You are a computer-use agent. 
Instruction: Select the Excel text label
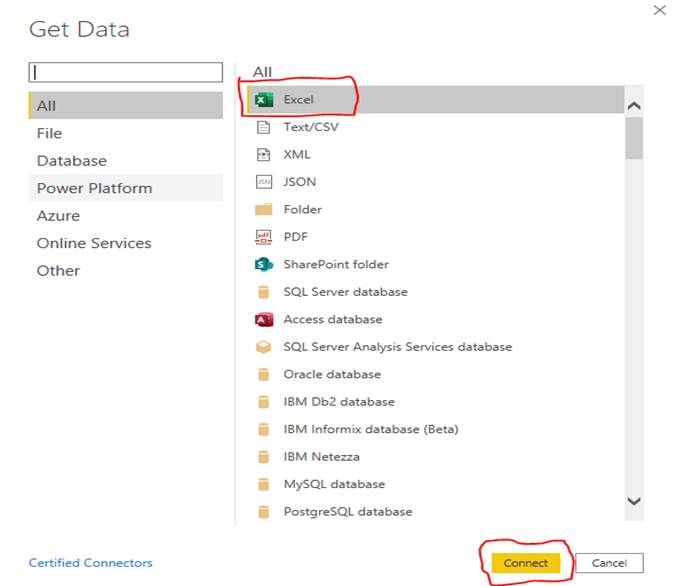tap(298, 100)
